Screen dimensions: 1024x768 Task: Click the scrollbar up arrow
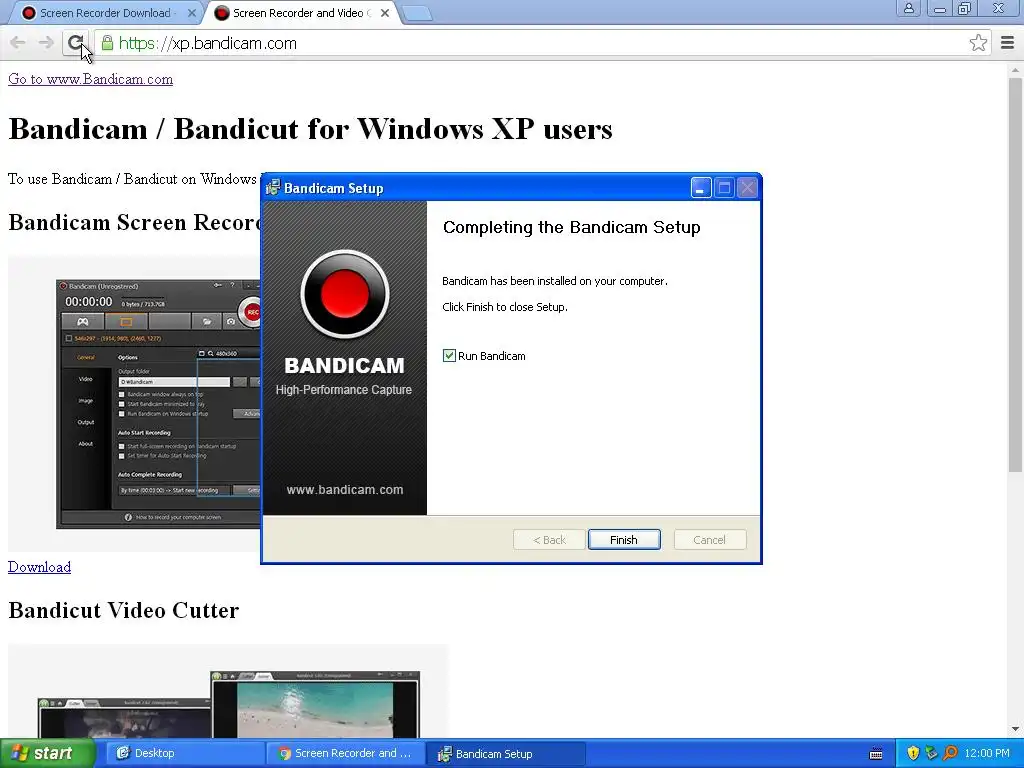pos(1014,69)
